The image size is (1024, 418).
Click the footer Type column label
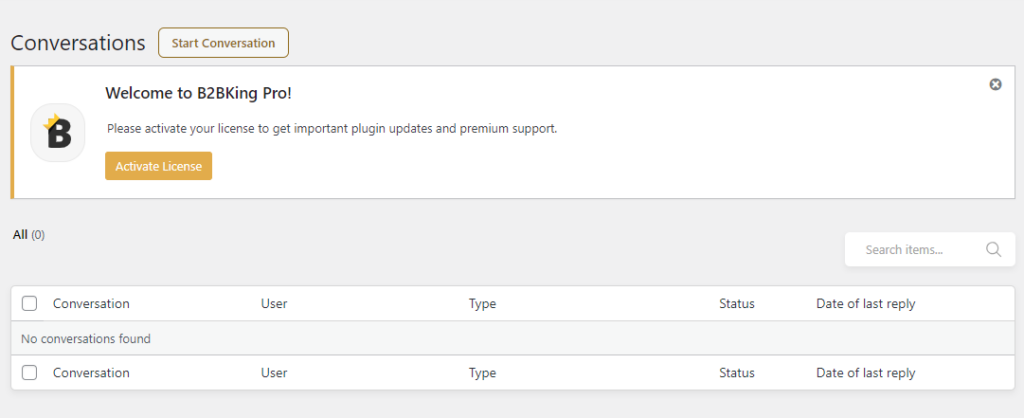[483, 373]
